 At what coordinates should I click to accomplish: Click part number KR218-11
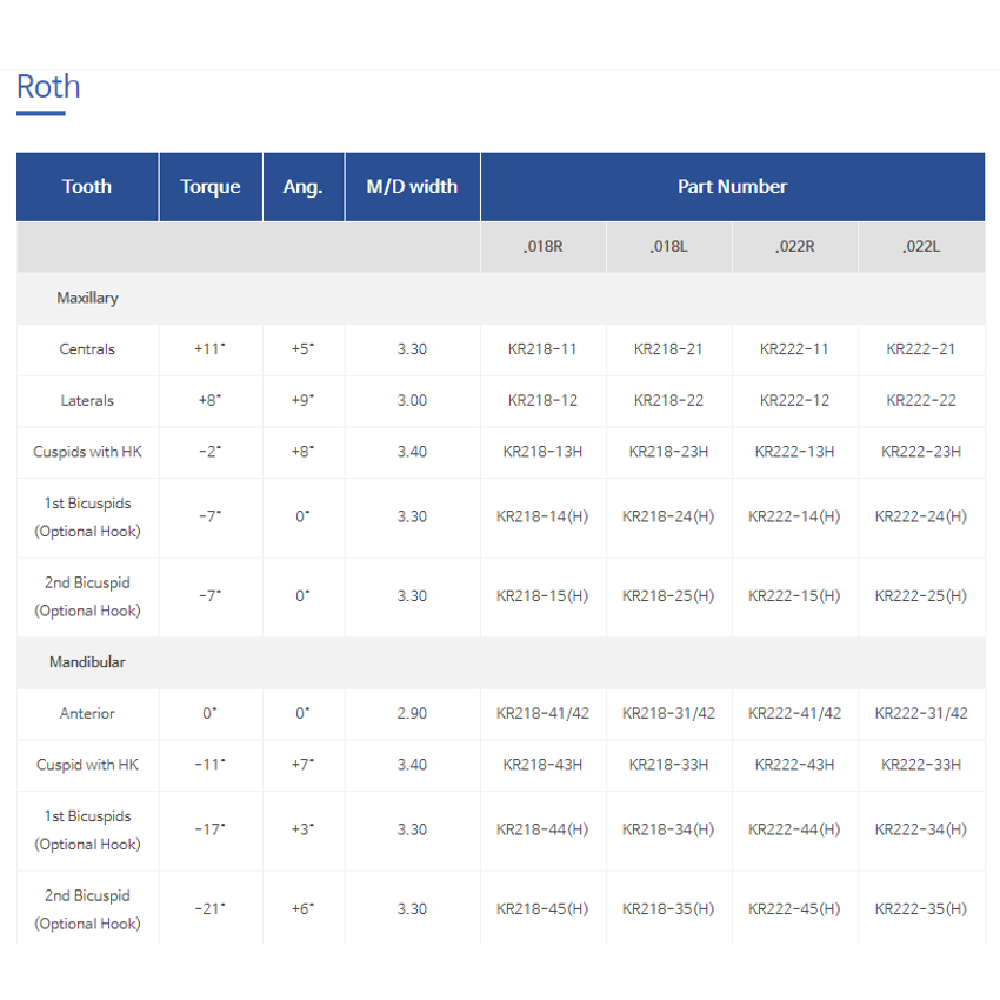(543, 349)
